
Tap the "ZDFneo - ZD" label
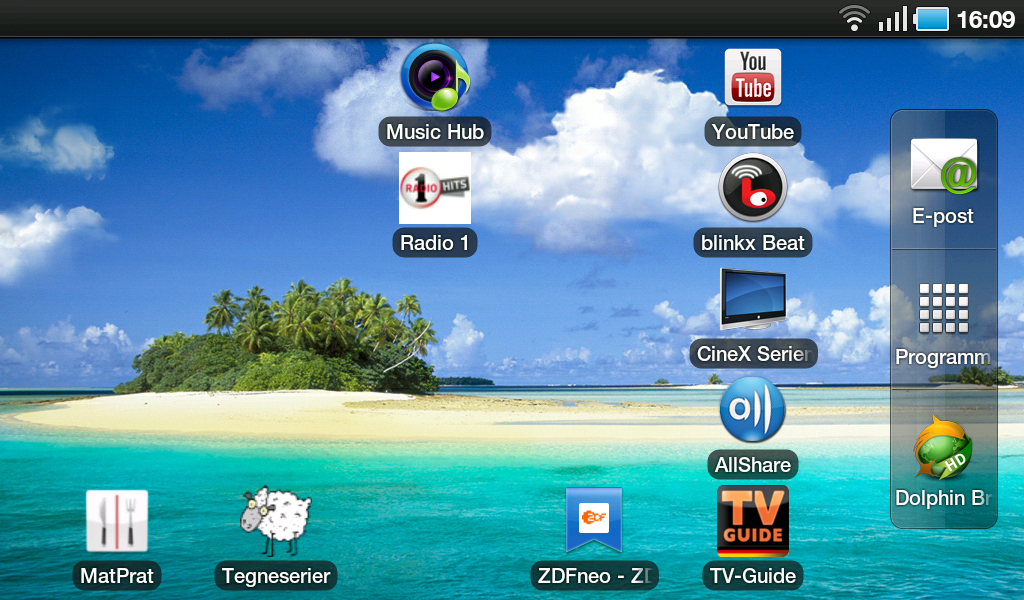coord(594,576)
